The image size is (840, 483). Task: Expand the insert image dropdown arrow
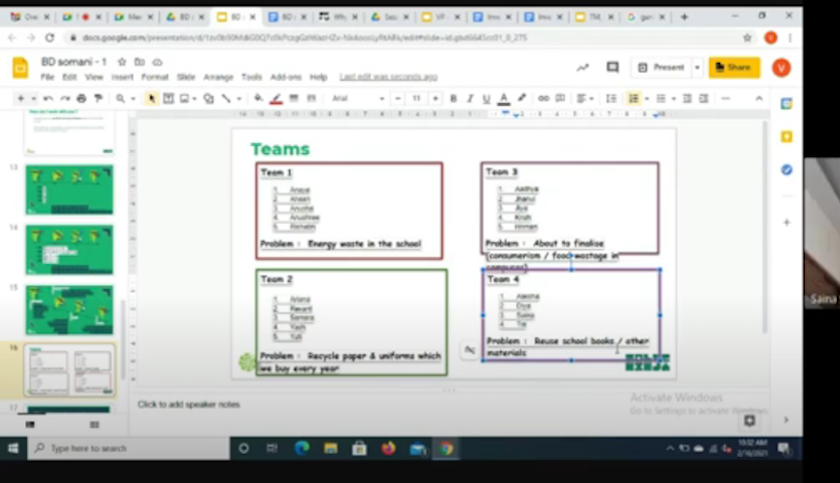coord(194,99)
